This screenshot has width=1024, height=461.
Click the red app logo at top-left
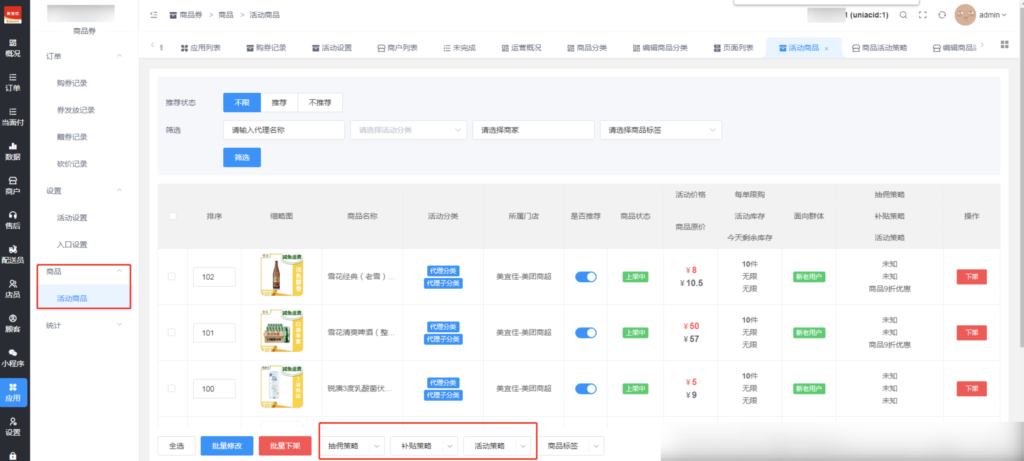coord(13,15)
